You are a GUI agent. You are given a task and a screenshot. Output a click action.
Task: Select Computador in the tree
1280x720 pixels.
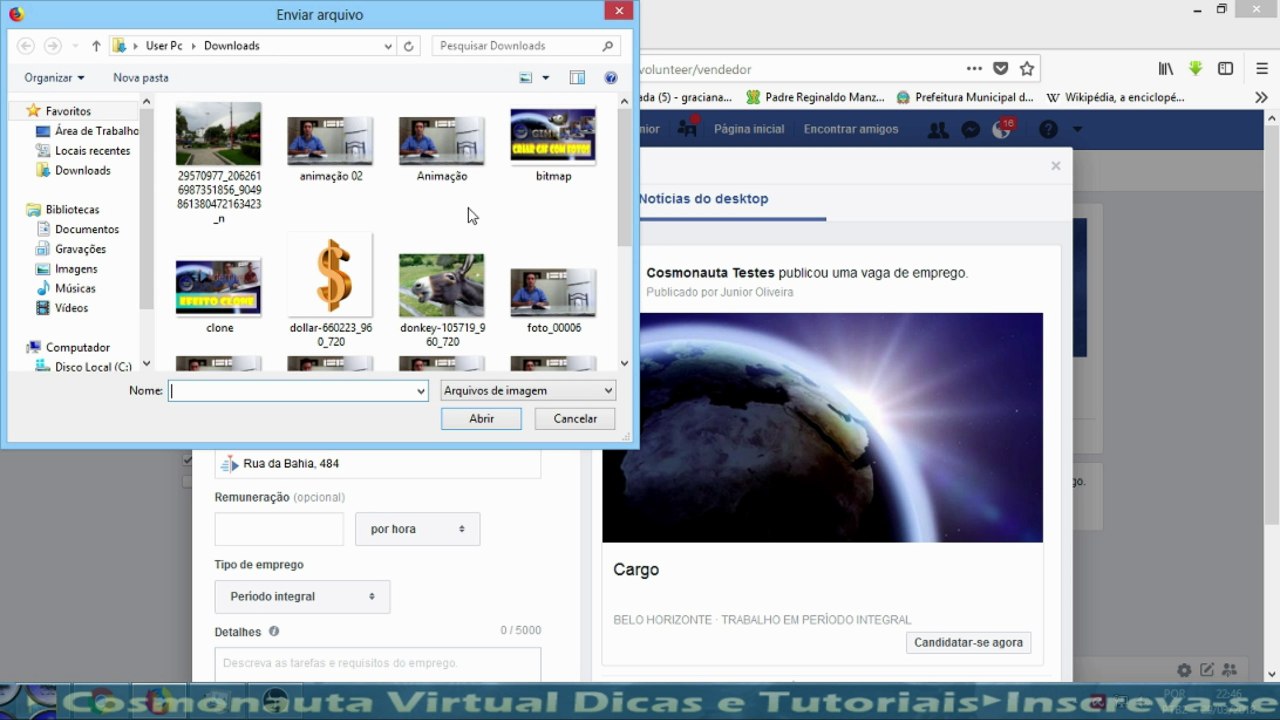(x=77, y=348)
